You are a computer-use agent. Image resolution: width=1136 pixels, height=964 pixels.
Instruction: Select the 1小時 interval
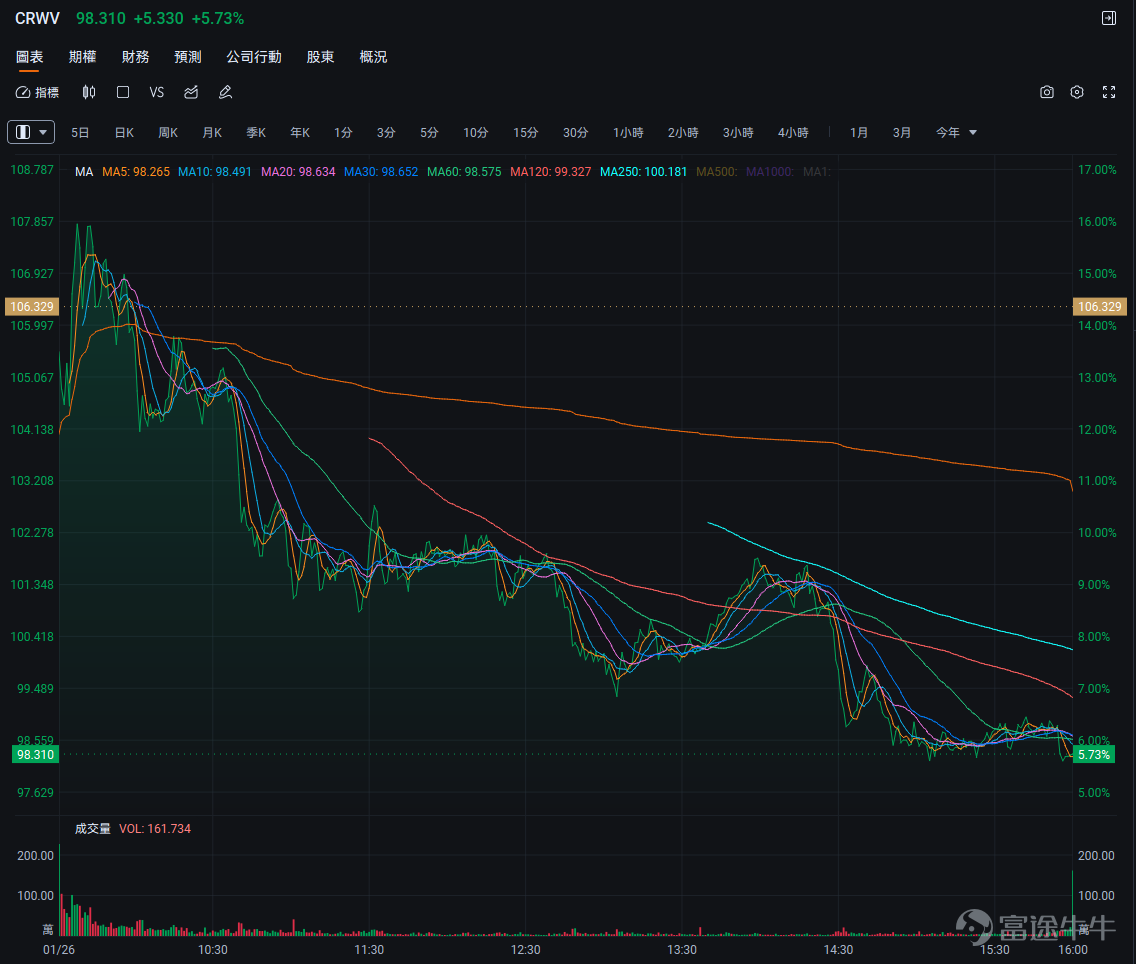coord(628,133)
